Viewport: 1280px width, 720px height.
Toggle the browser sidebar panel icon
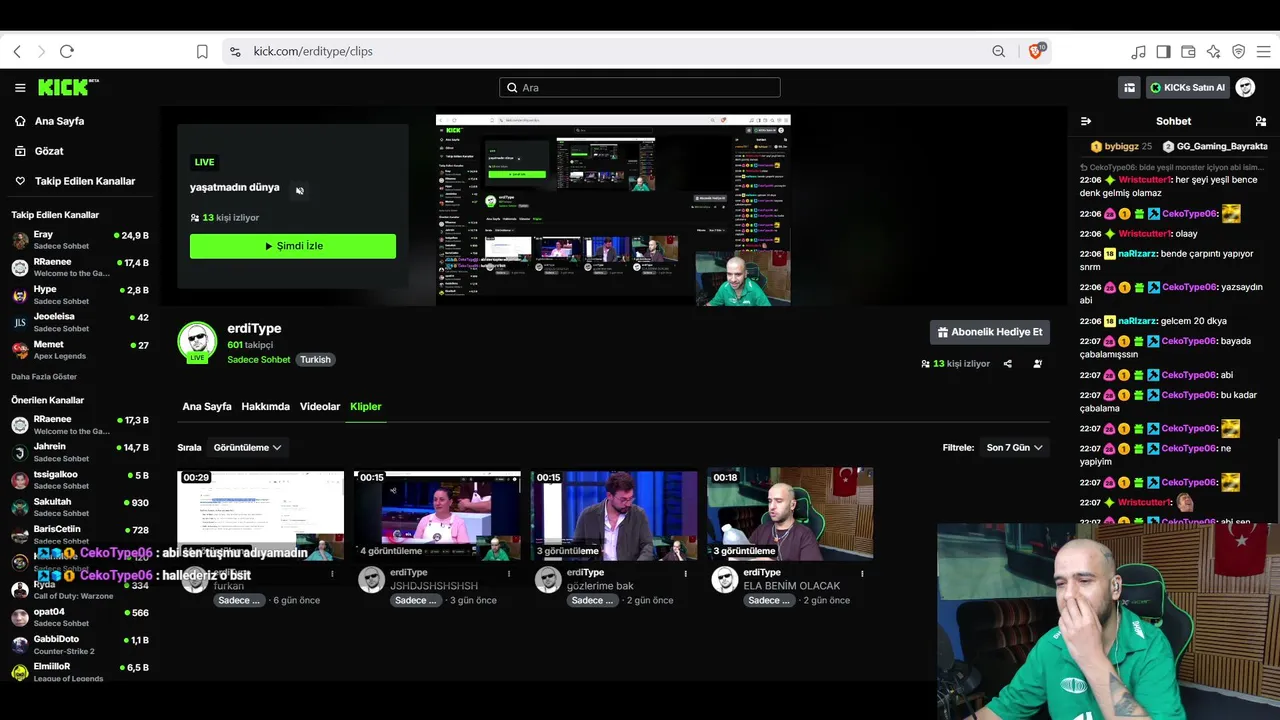tap(1163, 51)
